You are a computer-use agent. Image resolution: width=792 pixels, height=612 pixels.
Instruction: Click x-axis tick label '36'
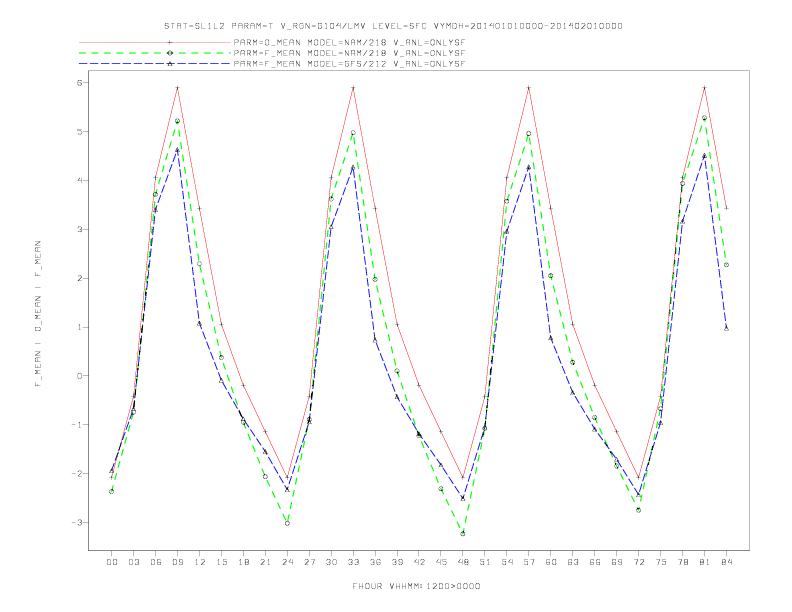point(375,562)
